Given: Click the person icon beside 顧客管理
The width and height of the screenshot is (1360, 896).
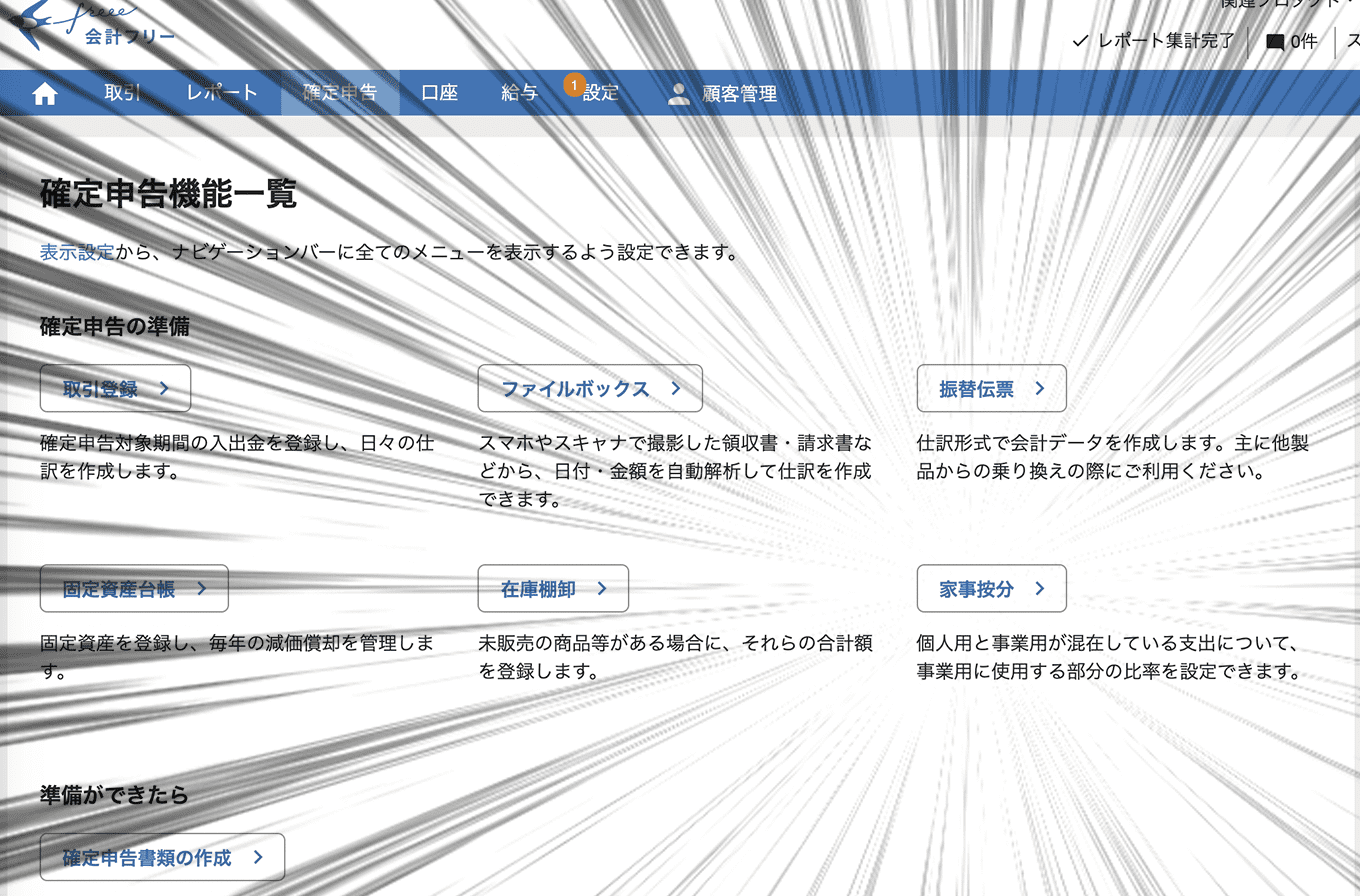Looking at the screenshot, I should click(x=679, y=94).
